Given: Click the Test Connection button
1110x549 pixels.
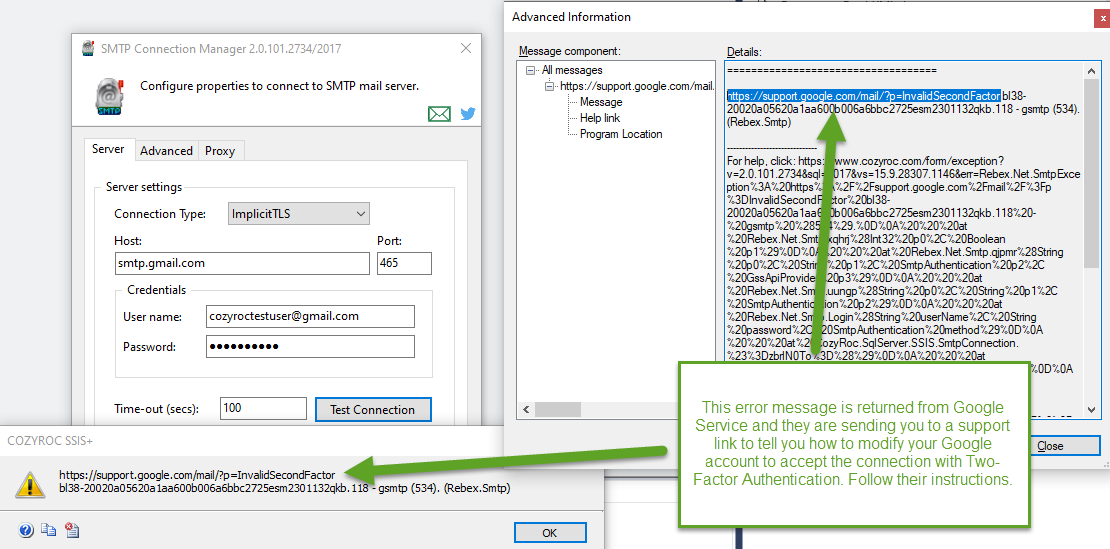Looking at the screenshot, I should [373, 410].
